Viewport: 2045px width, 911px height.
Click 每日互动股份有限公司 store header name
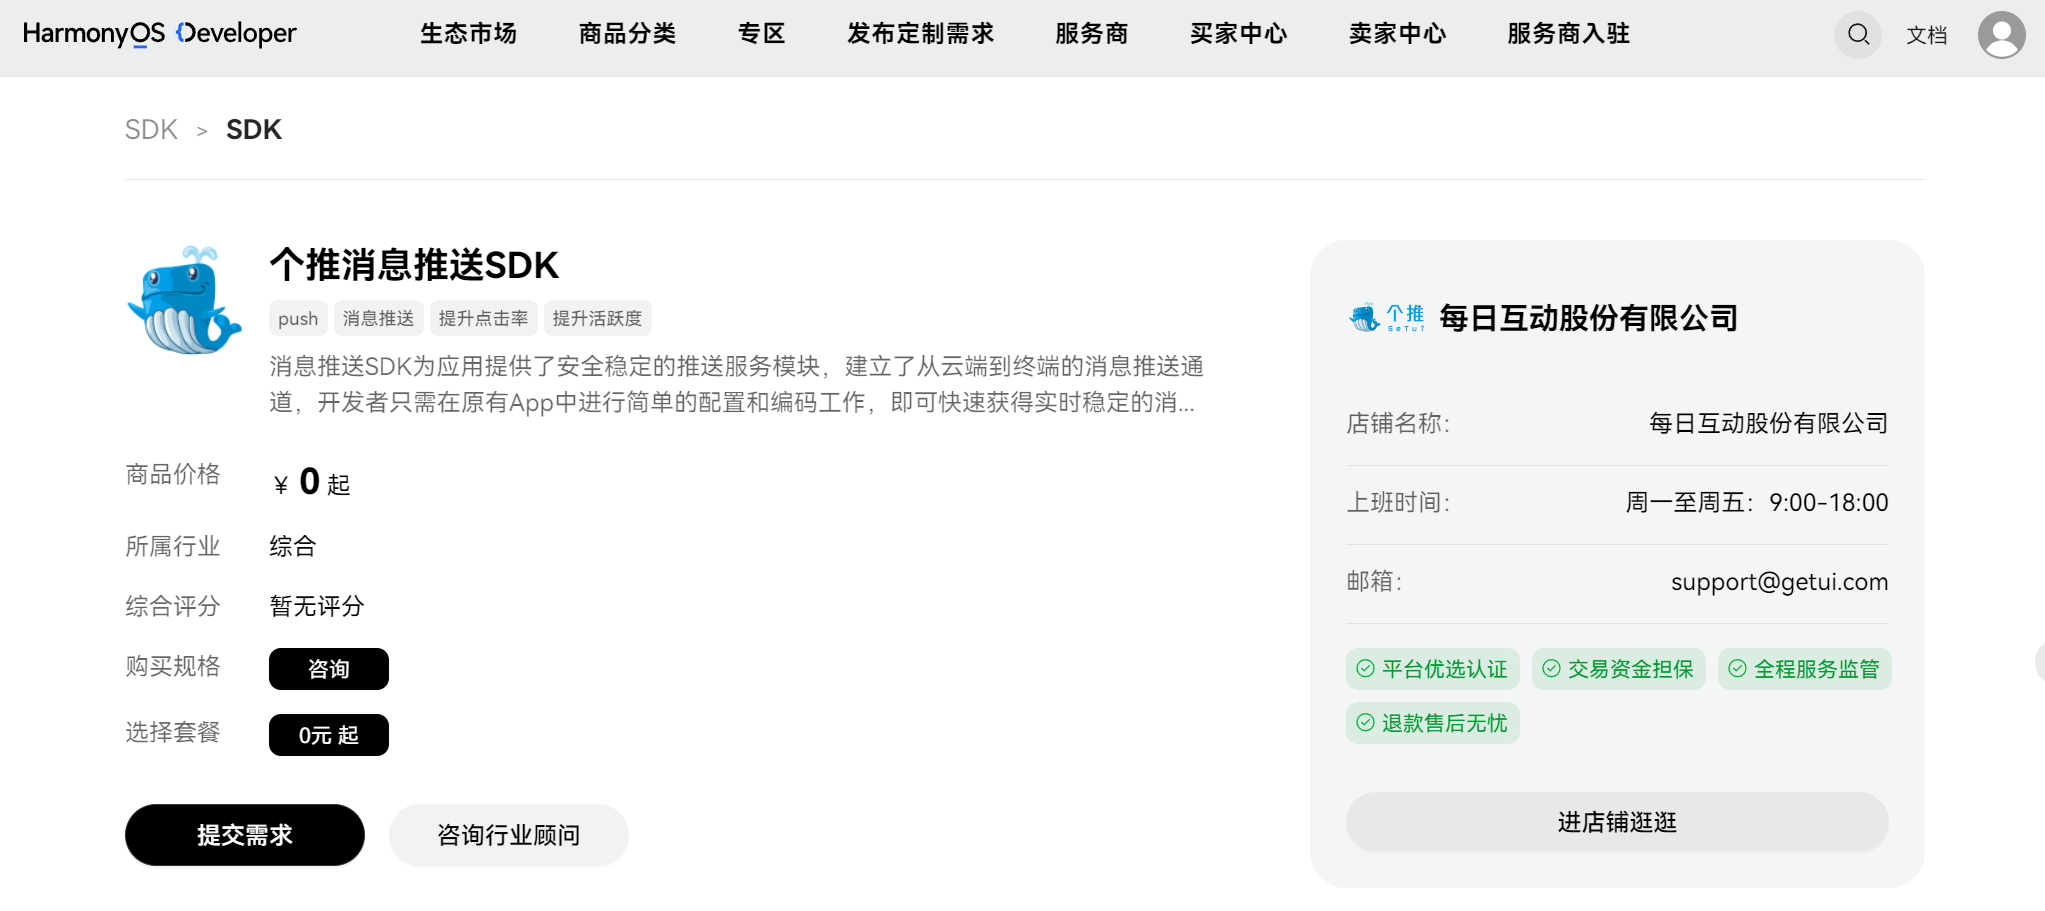point(1588,318)
